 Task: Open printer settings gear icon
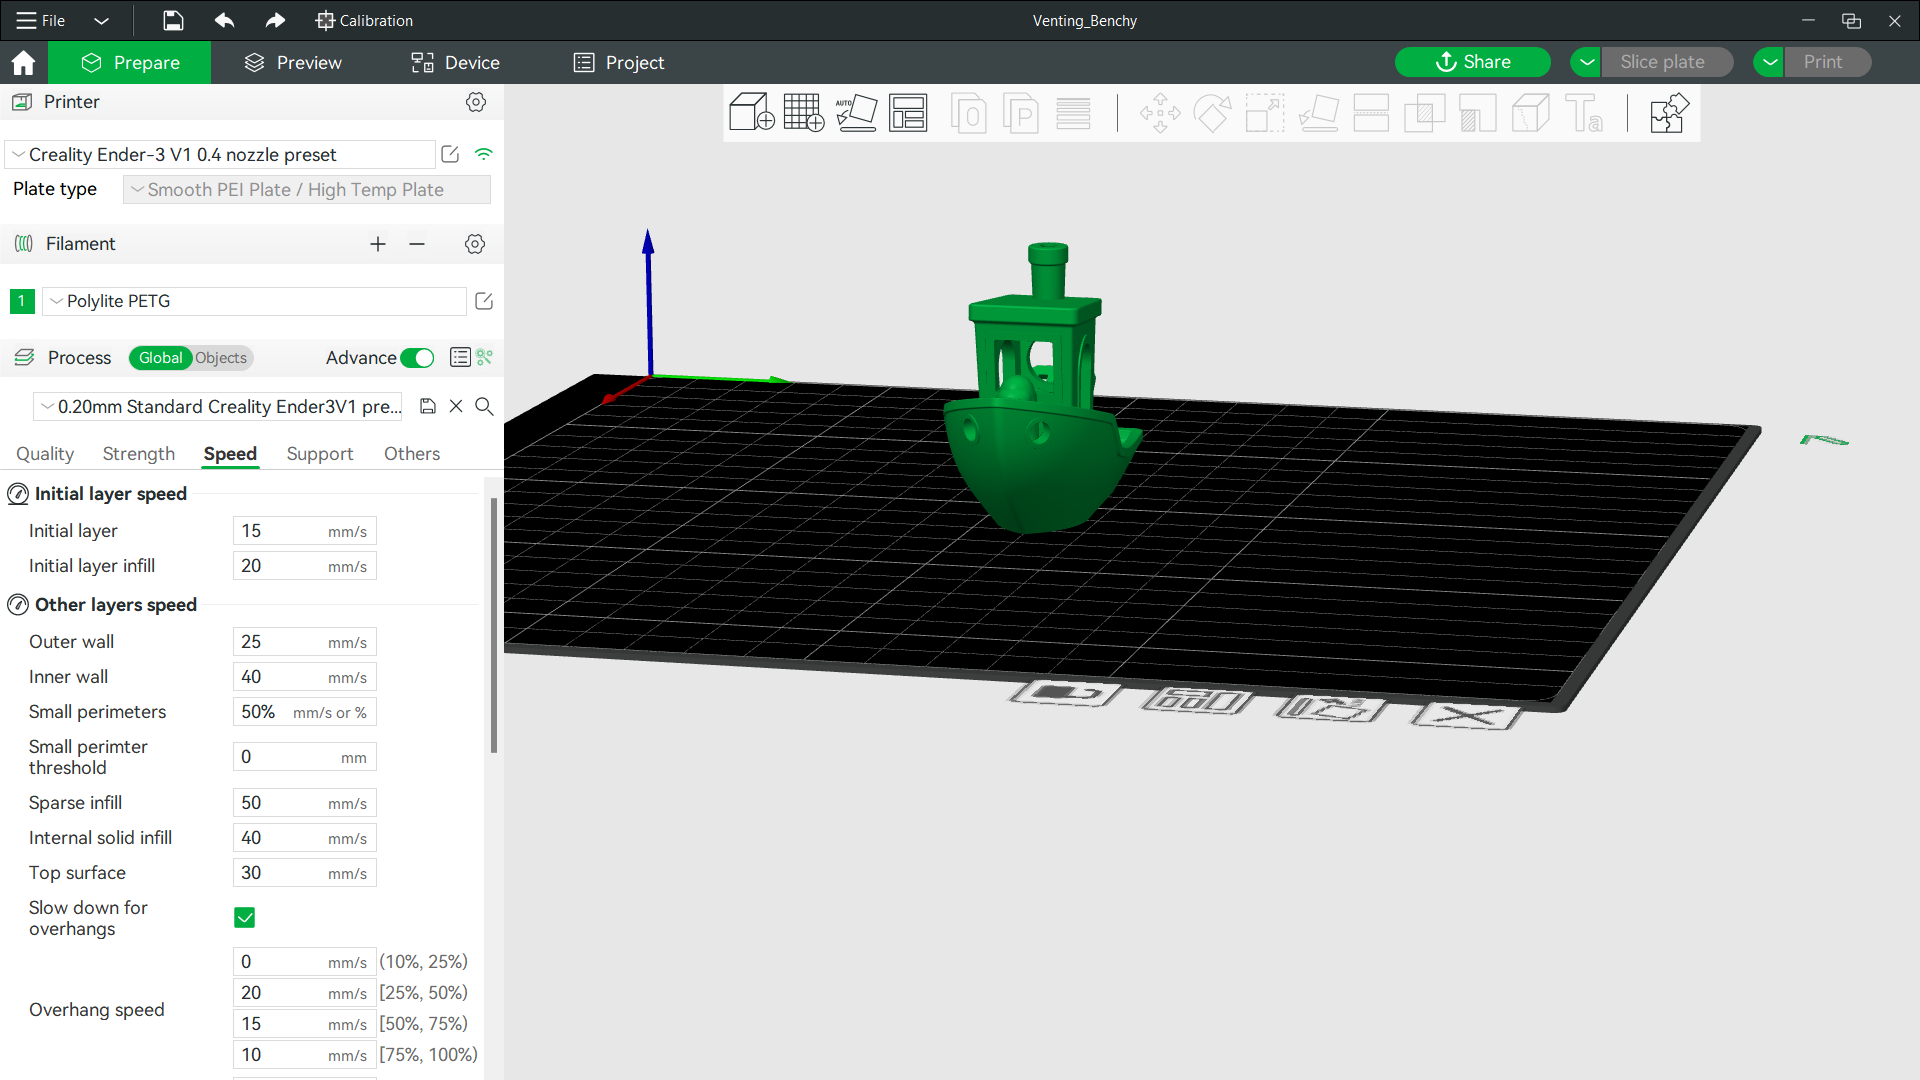(476, 102)
